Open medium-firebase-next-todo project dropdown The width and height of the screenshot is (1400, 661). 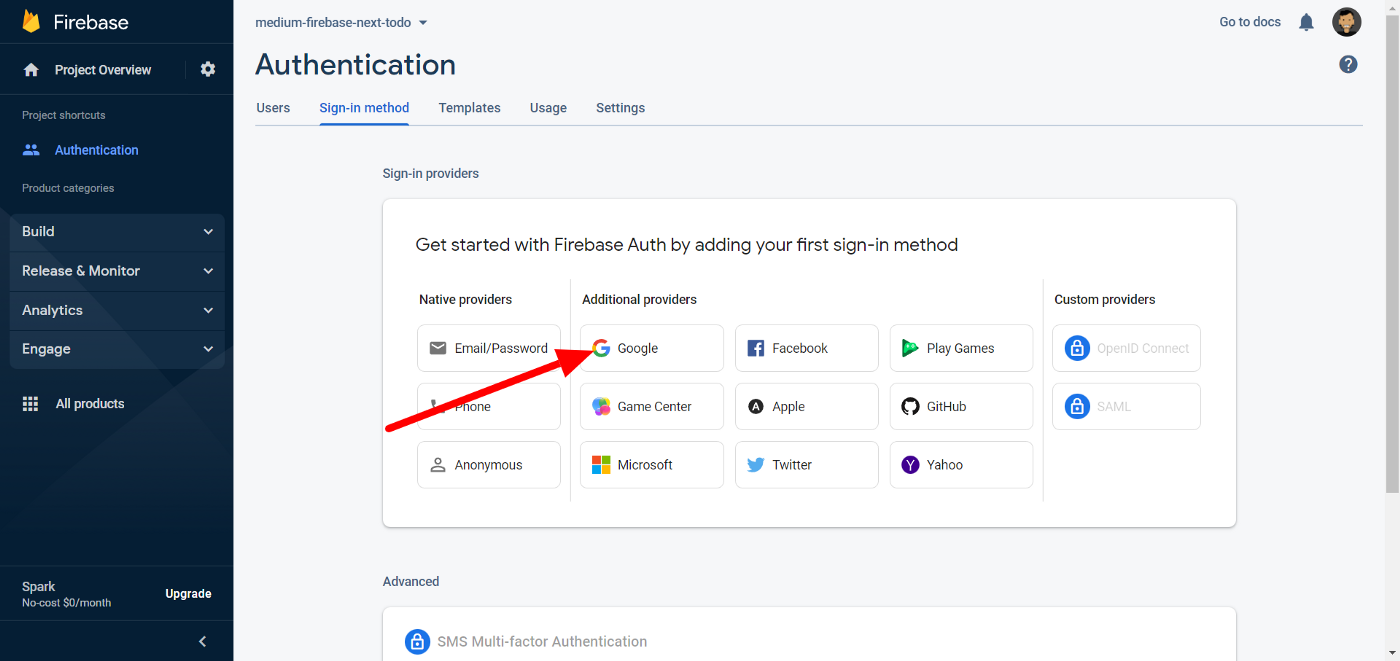pos(341,23)
